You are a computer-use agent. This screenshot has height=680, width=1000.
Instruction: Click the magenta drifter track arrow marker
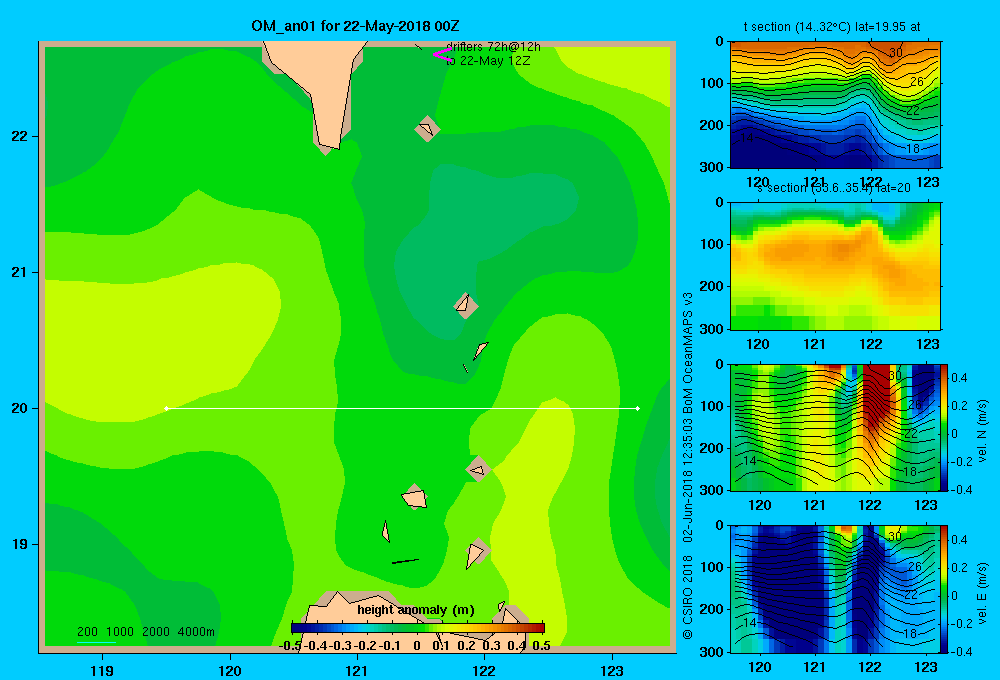(441, 55)
